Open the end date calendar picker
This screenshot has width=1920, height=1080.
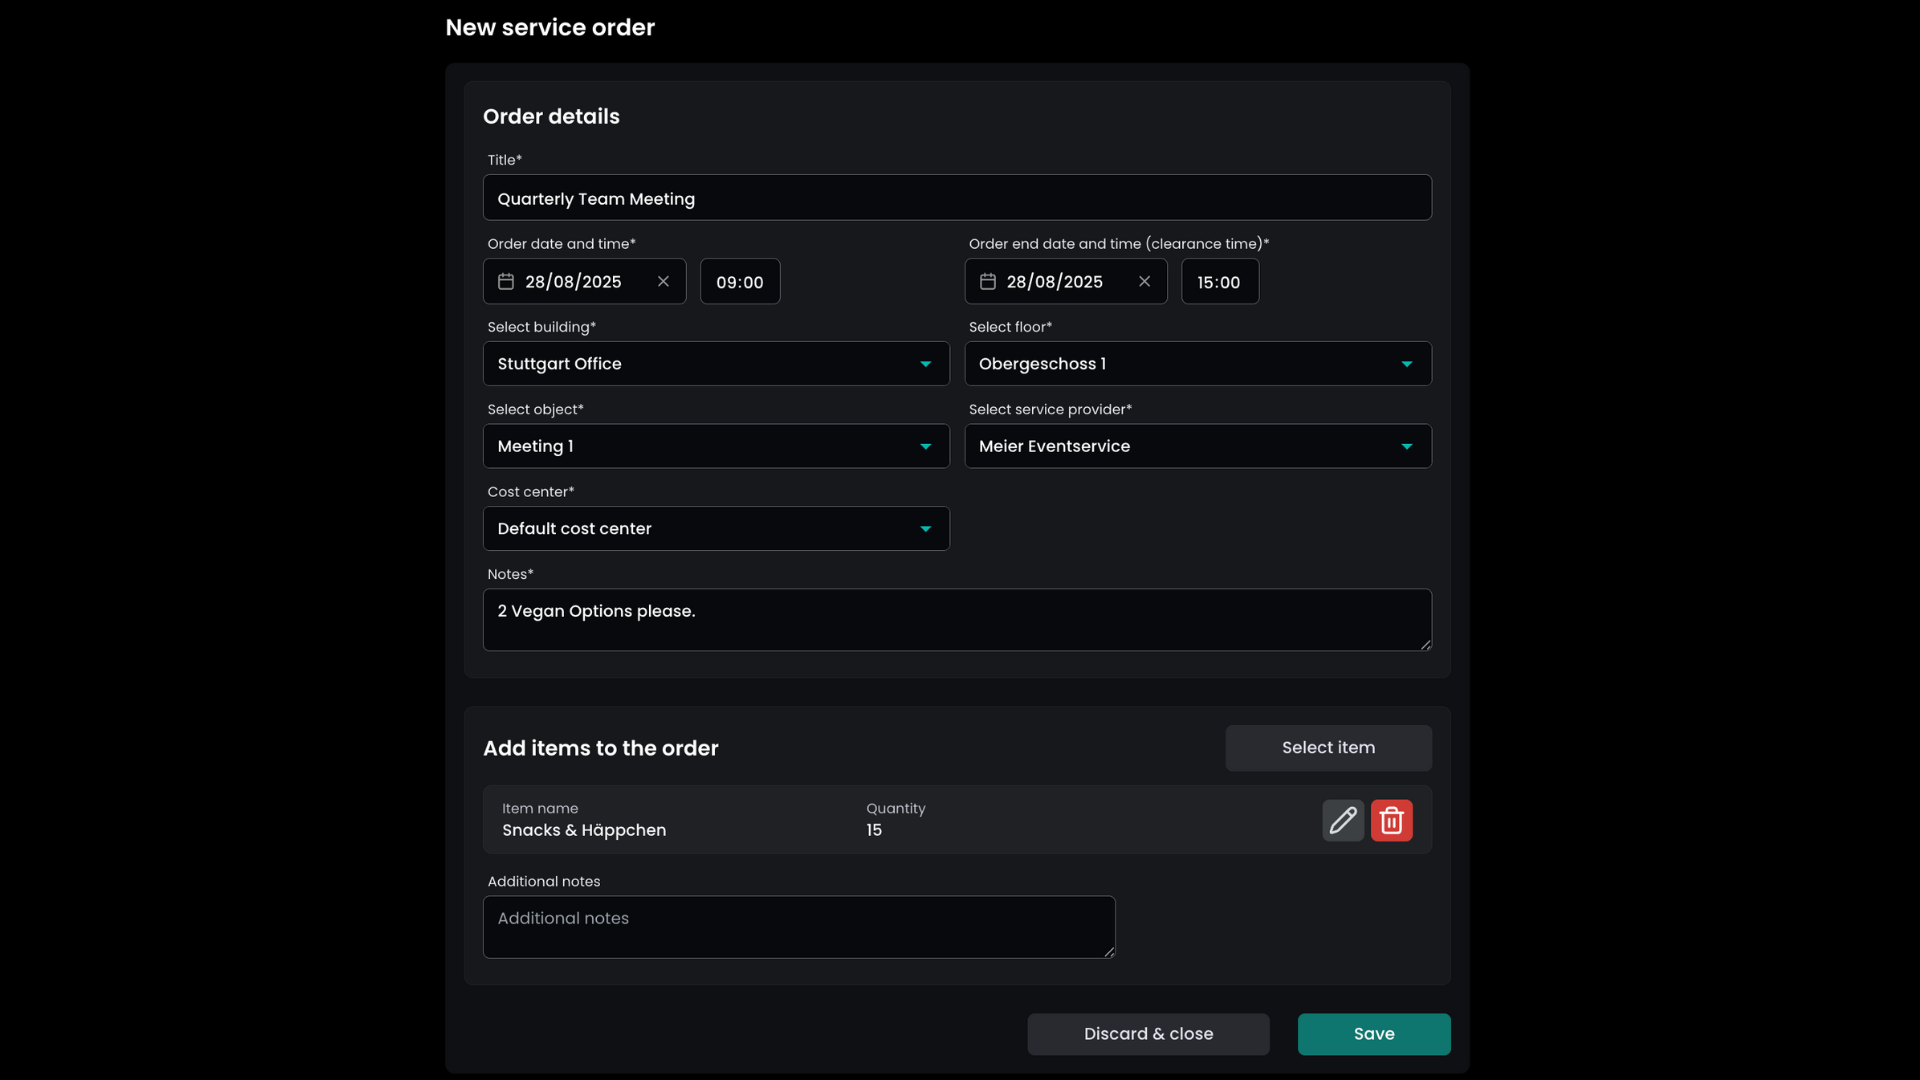988,282
